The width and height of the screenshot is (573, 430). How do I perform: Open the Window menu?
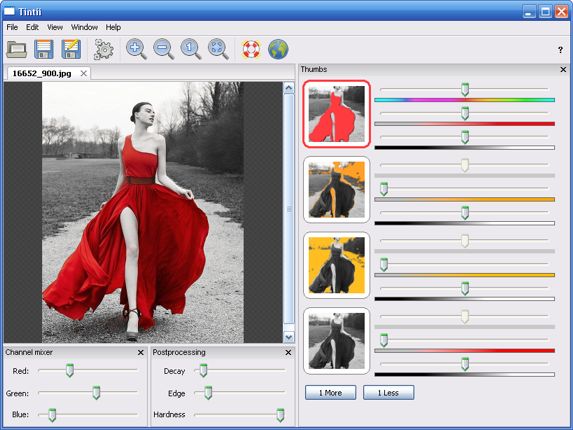(x=84, y=27)
